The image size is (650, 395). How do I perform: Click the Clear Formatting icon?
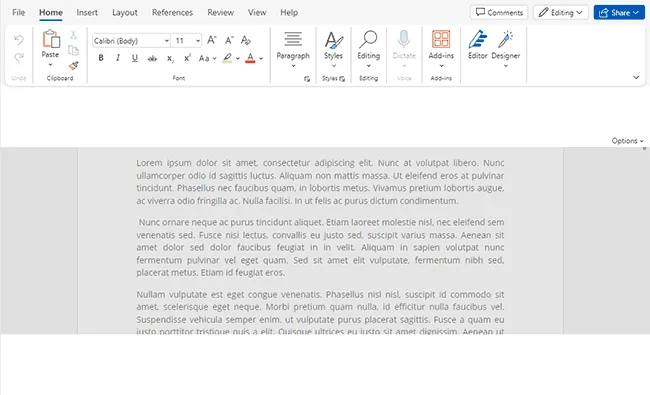[246, 40]
